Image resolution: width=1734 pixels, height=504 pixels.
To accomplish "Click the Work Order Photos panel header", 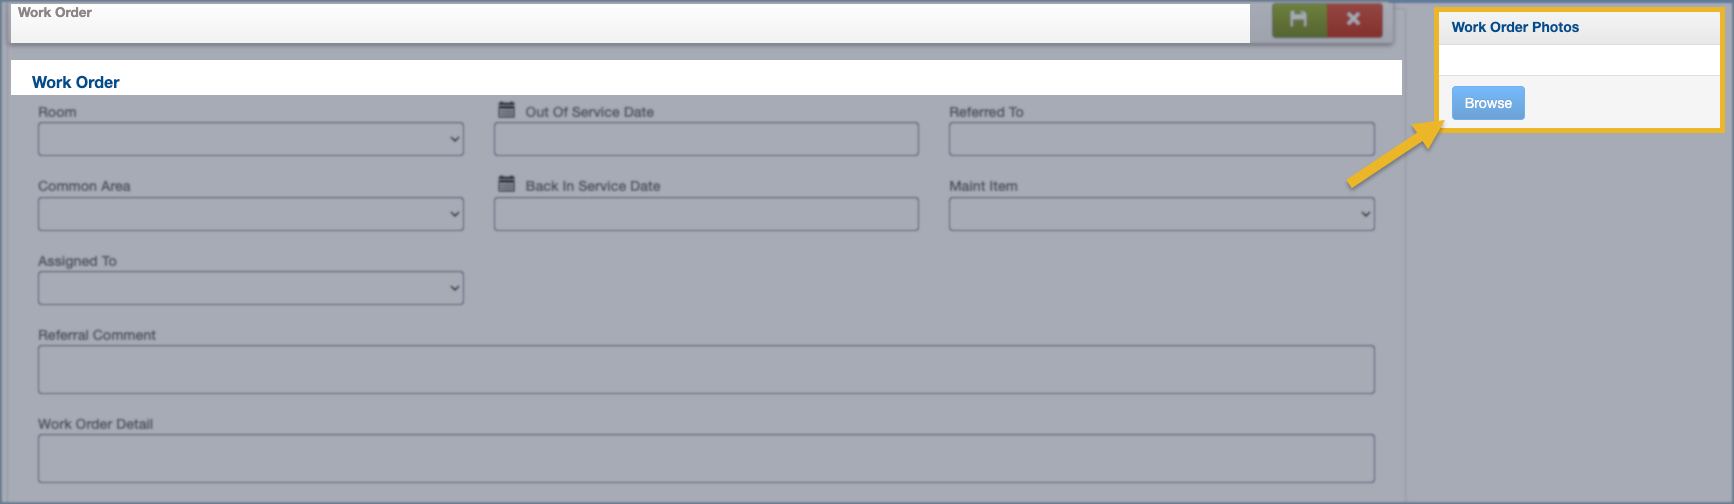I will click(1515, 27).
